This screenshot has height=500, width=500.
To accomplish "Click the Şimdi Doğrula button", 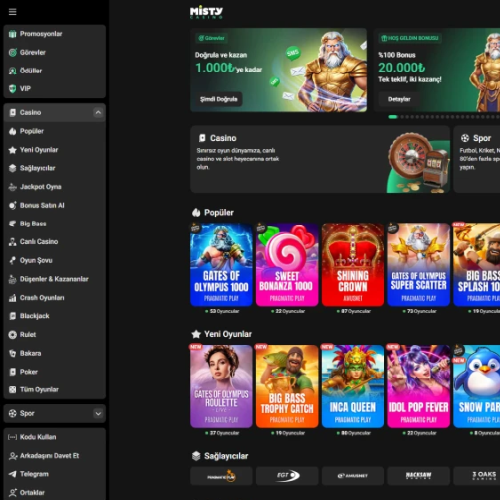I will [x=218, y=99].
